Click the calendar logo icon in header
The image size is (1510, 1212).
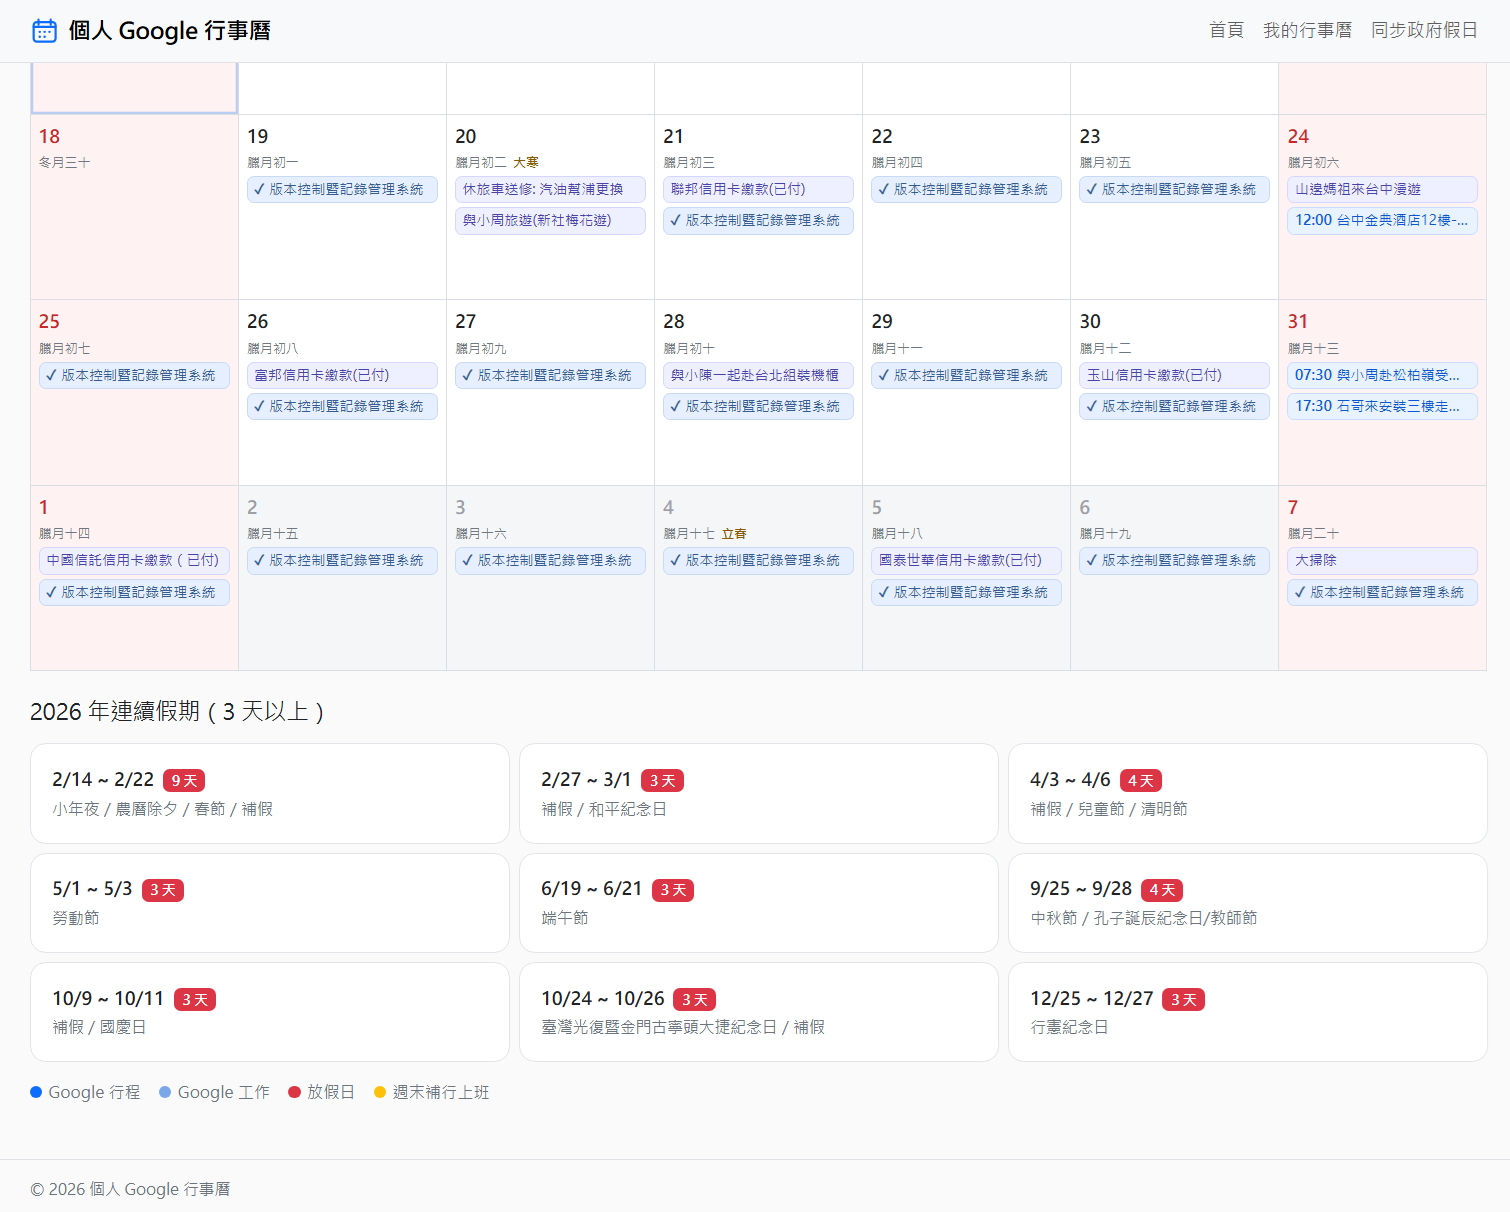point(44,31)
